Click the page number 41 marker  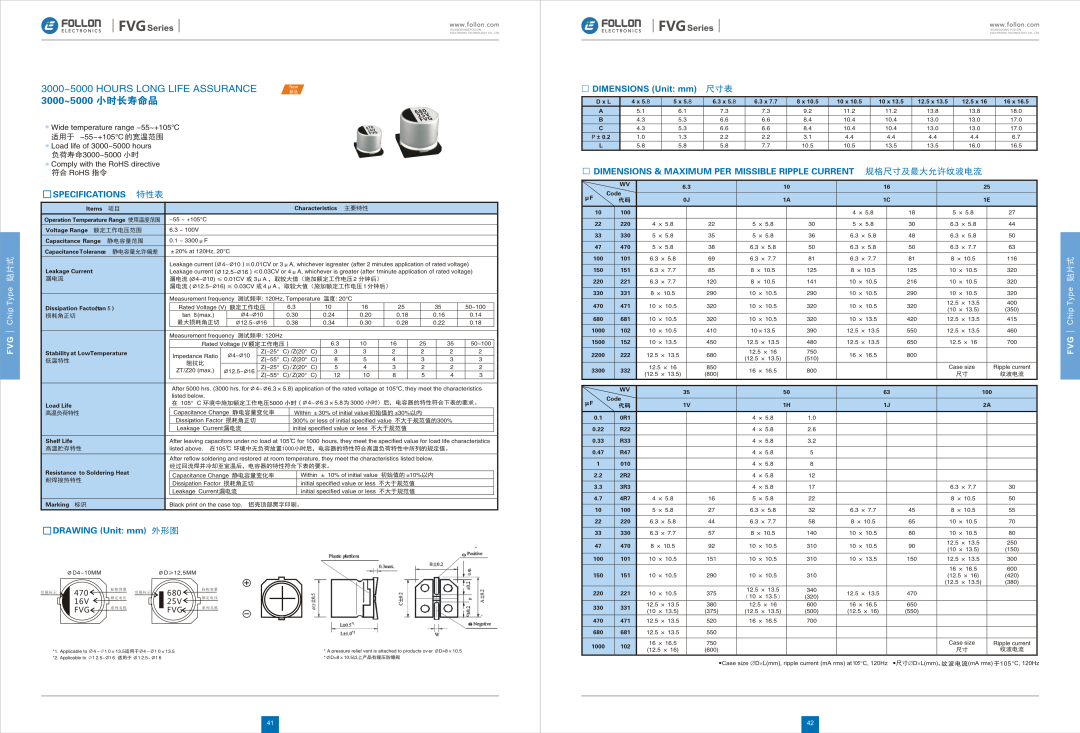270,723
